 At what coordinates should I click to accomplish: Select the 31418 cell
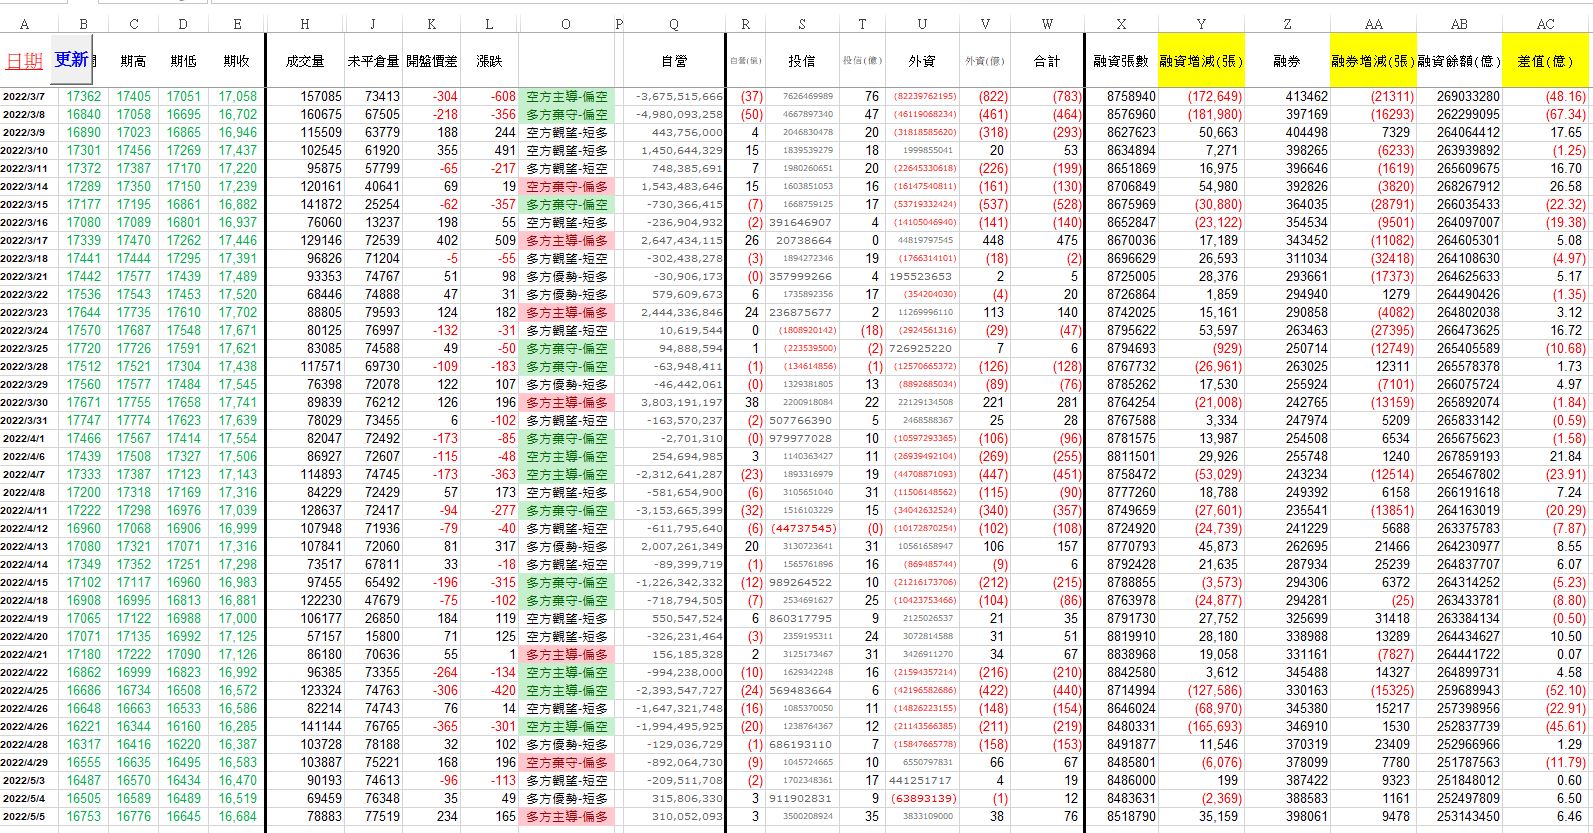tap(1373, 619)
